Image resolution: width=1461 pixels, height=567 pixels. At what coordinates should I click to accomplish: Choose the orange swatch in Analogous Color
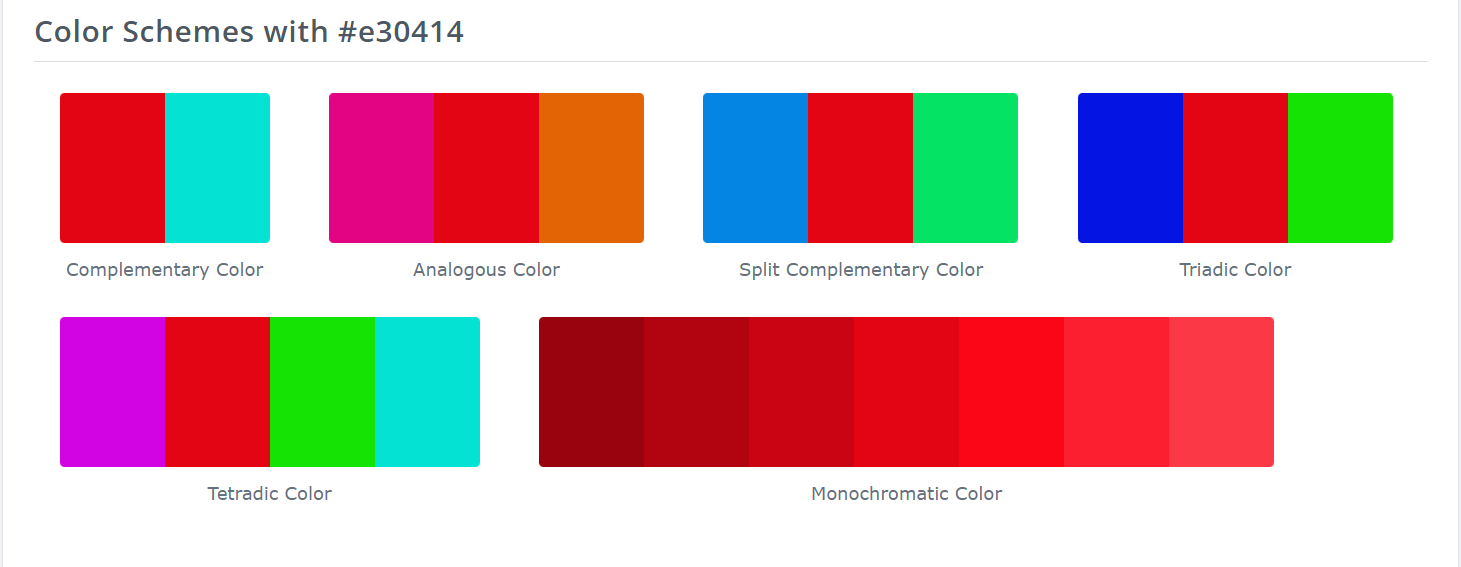click(x=591, y=168)
